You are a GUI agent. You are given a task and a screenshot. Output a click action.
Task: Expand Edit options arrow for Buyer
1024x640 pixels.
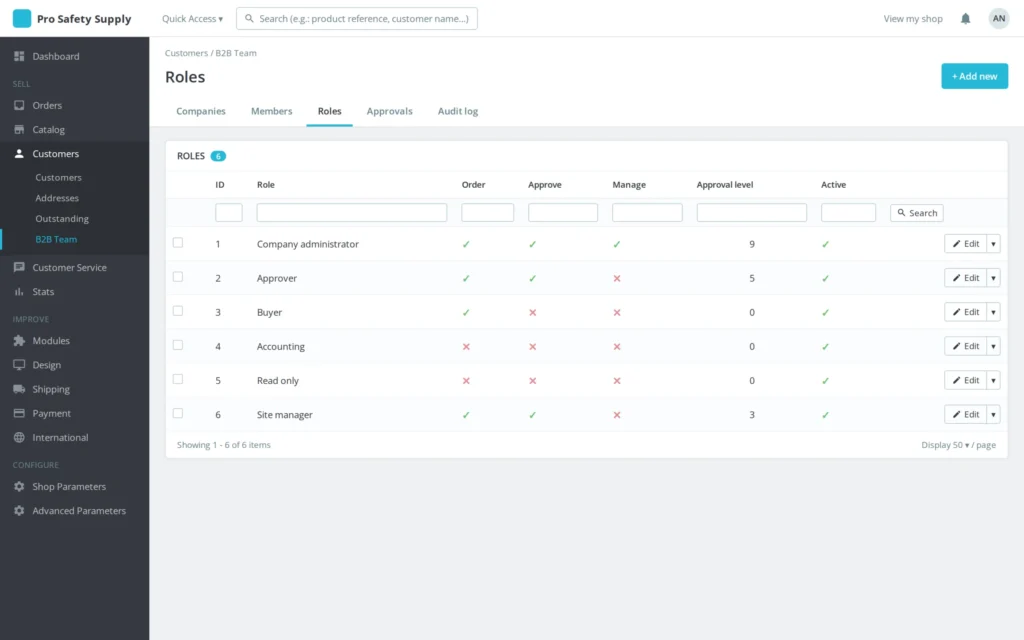[x=993, y=312]
